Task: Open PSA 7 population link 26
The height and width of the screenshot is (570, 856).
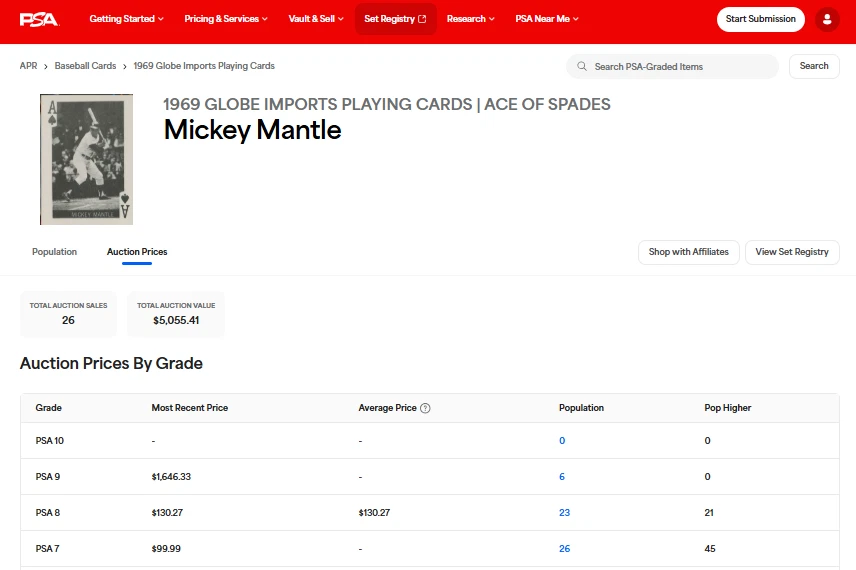Action: 564,549
